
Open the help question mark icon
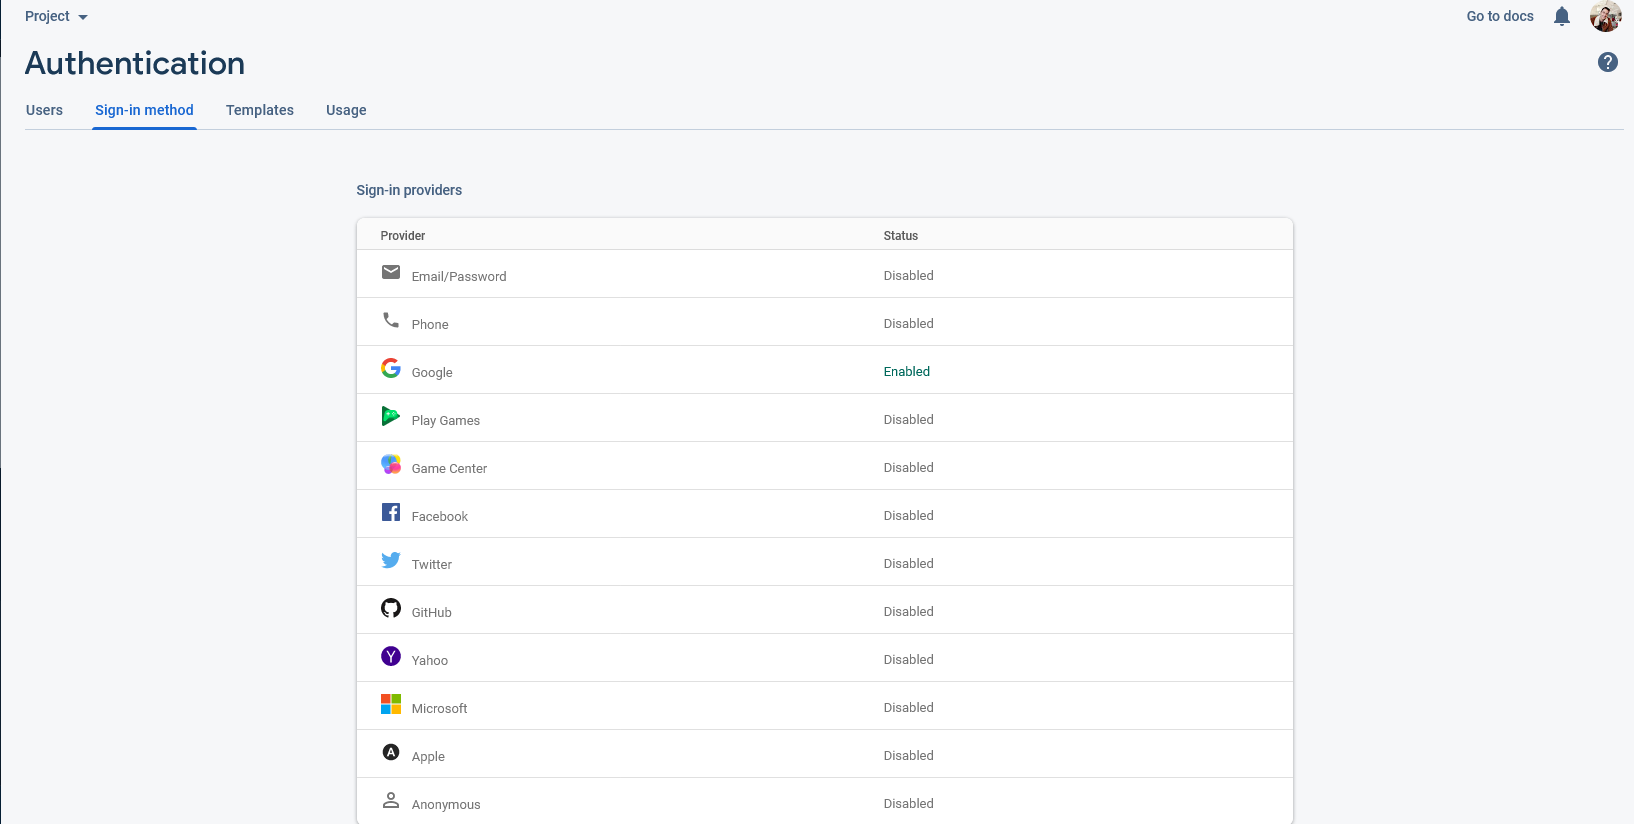[1608, 62]
